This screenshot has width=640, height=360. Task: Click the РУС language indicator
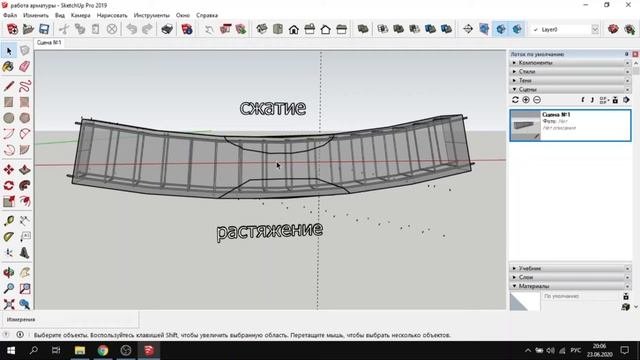coord(576,350)
